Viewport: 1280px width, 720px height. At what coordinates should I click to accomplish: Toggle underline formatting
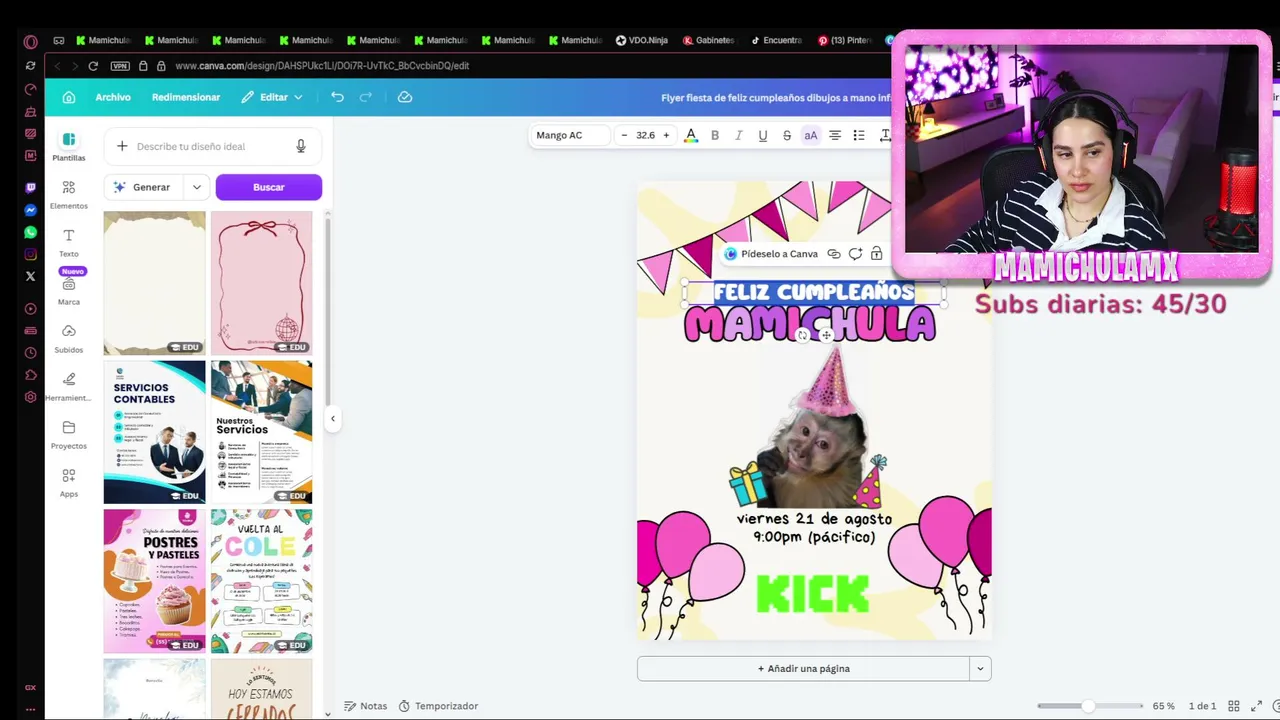[763, 135]
